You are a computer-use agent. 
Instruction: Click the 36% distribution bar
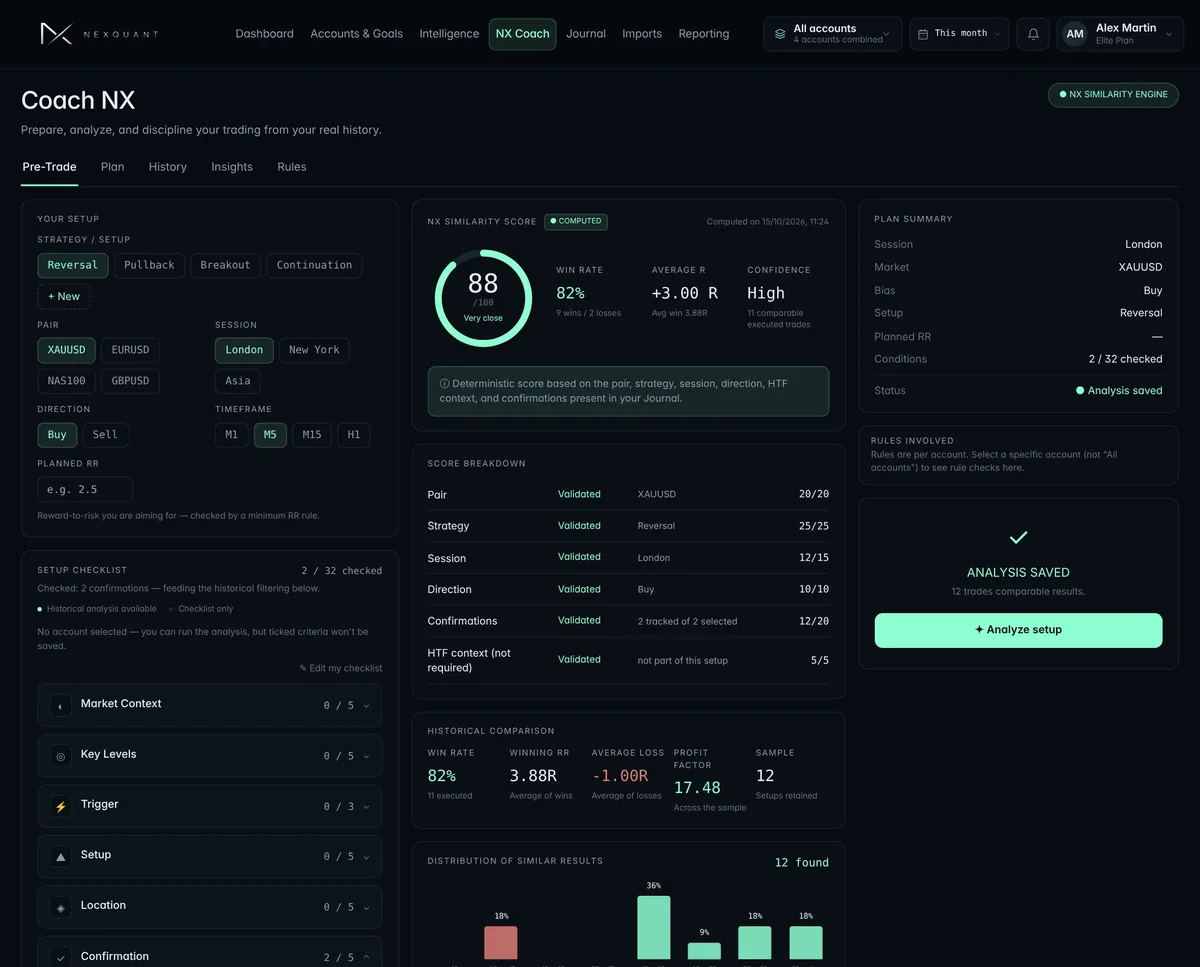point(654,928)
